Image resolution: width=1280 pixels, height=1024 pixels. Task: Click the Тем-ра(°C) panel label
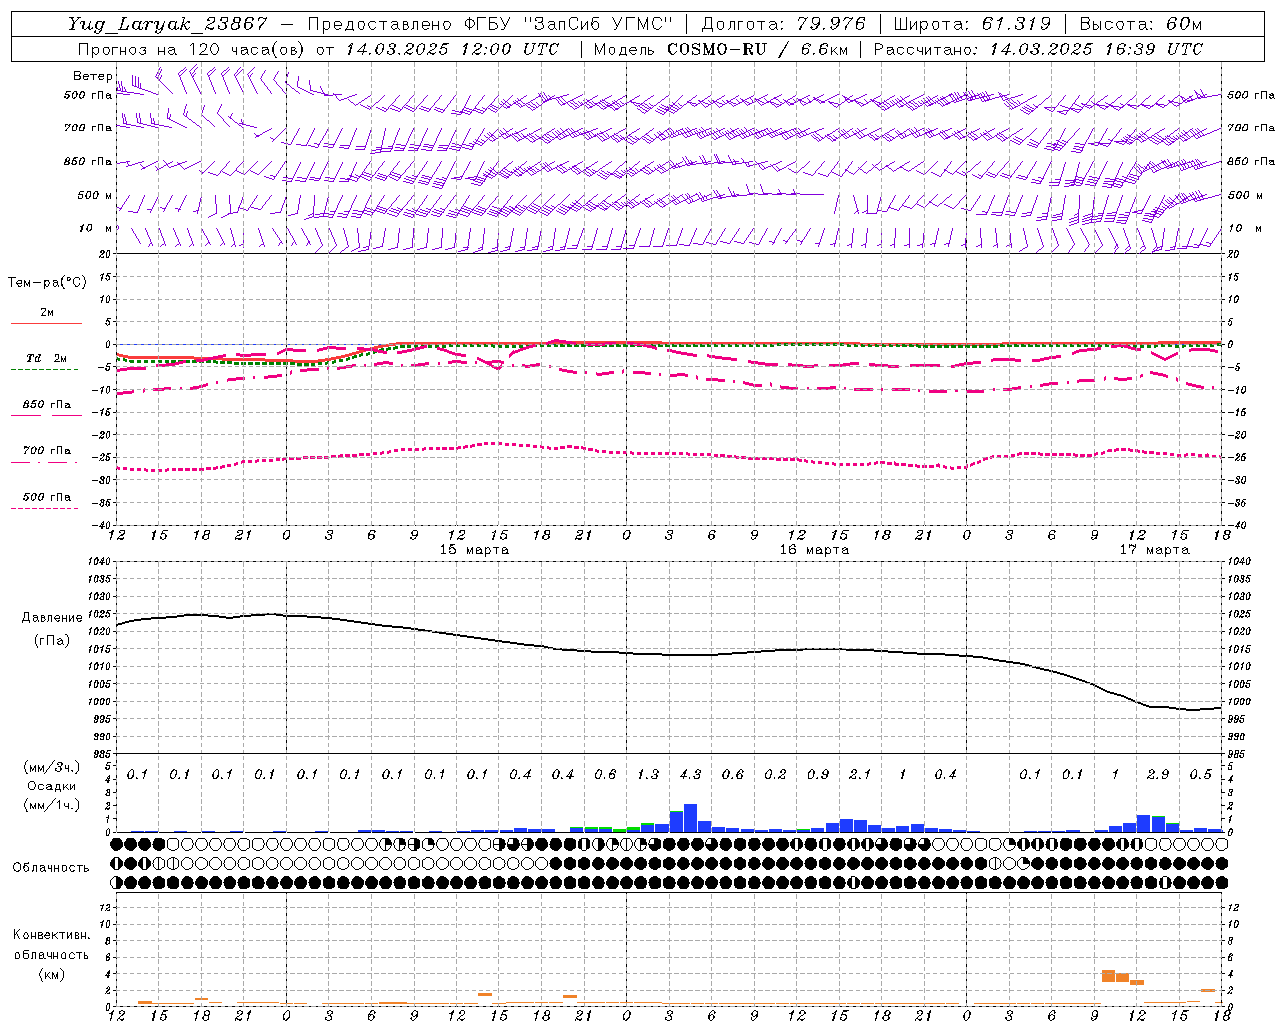(47, 283)
